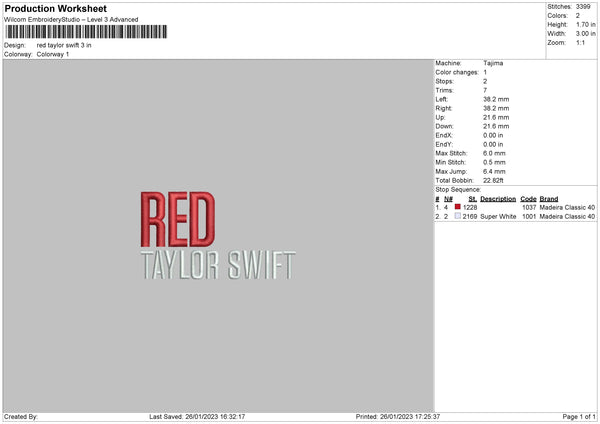The height and width of the screenshot is (424, 600).
Task: Select stitch count 1228 in stop row 1
Action: pos(470,207)
